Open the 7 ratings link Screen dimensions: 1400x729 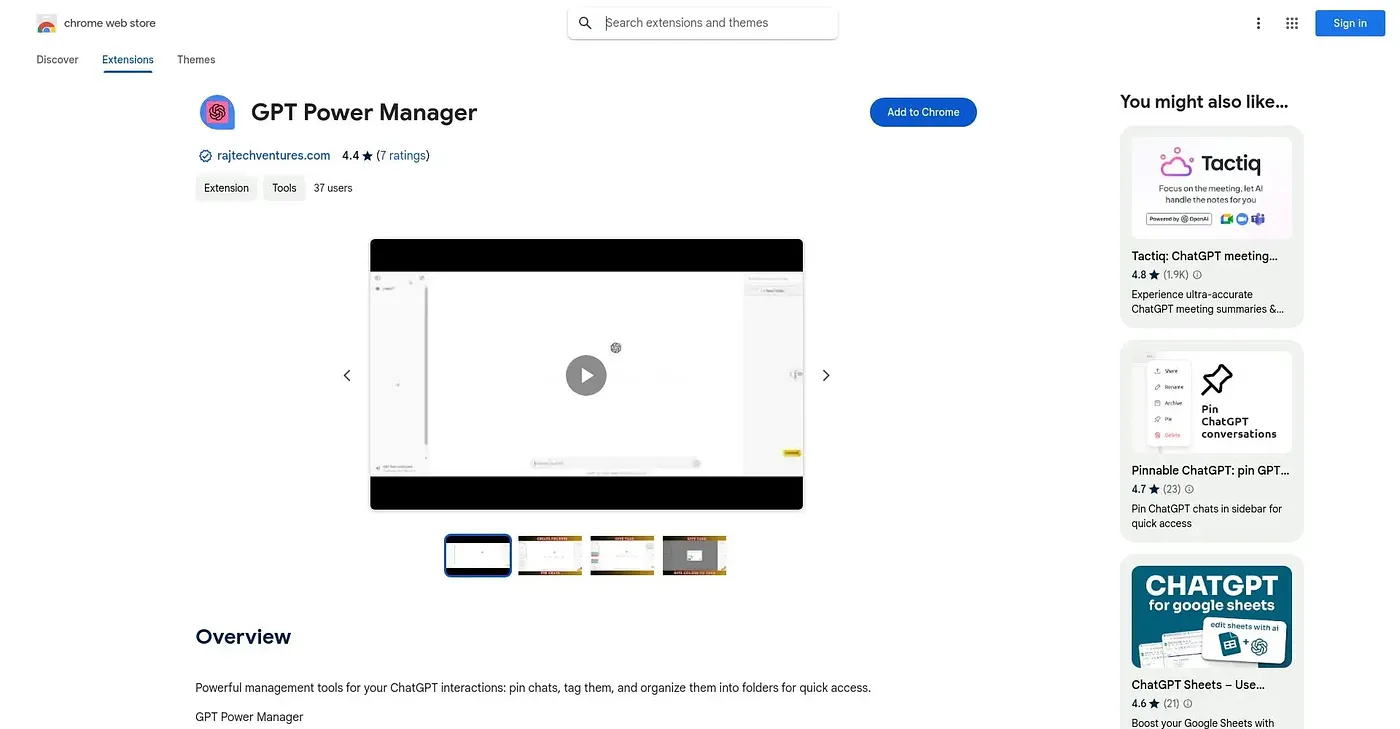(403, 156)
